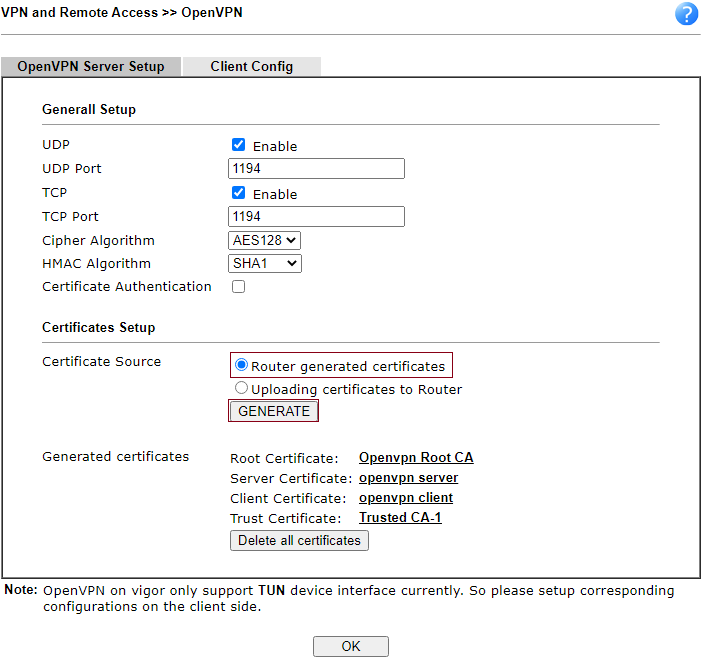704x661 pixels.
Task: Check the Certificate Authentication checkbox
Action: (x=238, y=287)
